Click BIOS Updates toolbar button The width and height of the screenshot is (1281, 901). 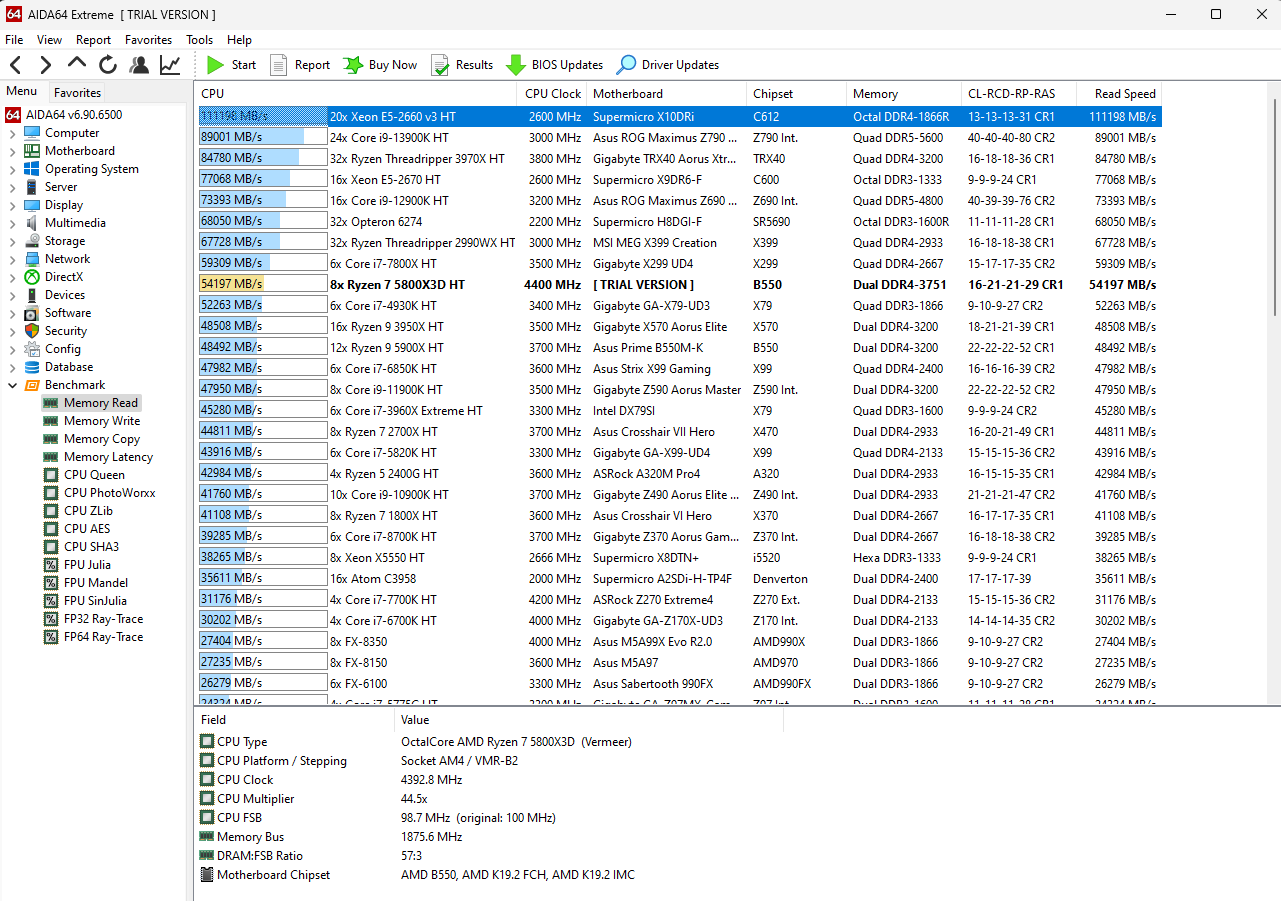(555, 65)
